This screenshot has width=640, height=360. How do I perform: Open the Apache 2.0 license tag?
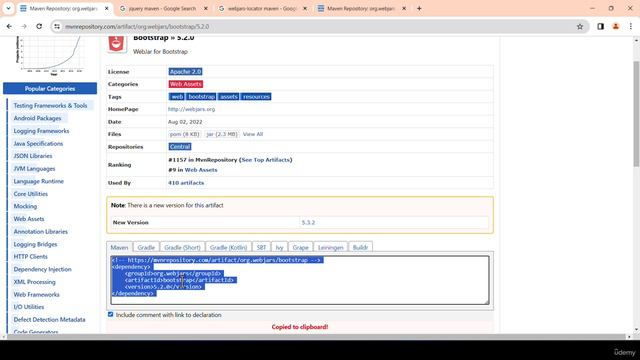click(185, 71)
